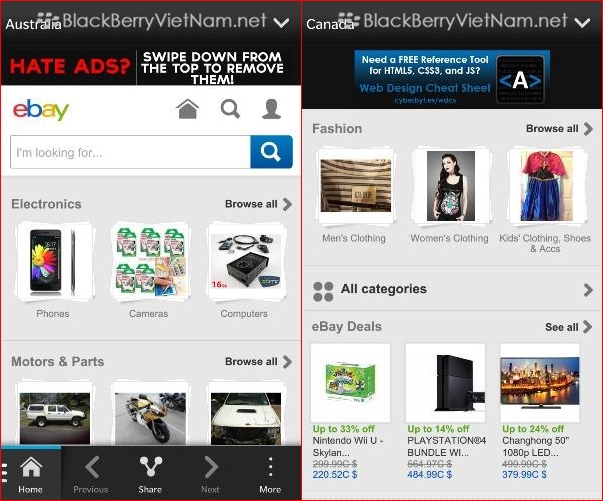The width and height of the screenshot is (603, 501).
Task: Tap the eBay home icon in header
Action: point(188,109)
